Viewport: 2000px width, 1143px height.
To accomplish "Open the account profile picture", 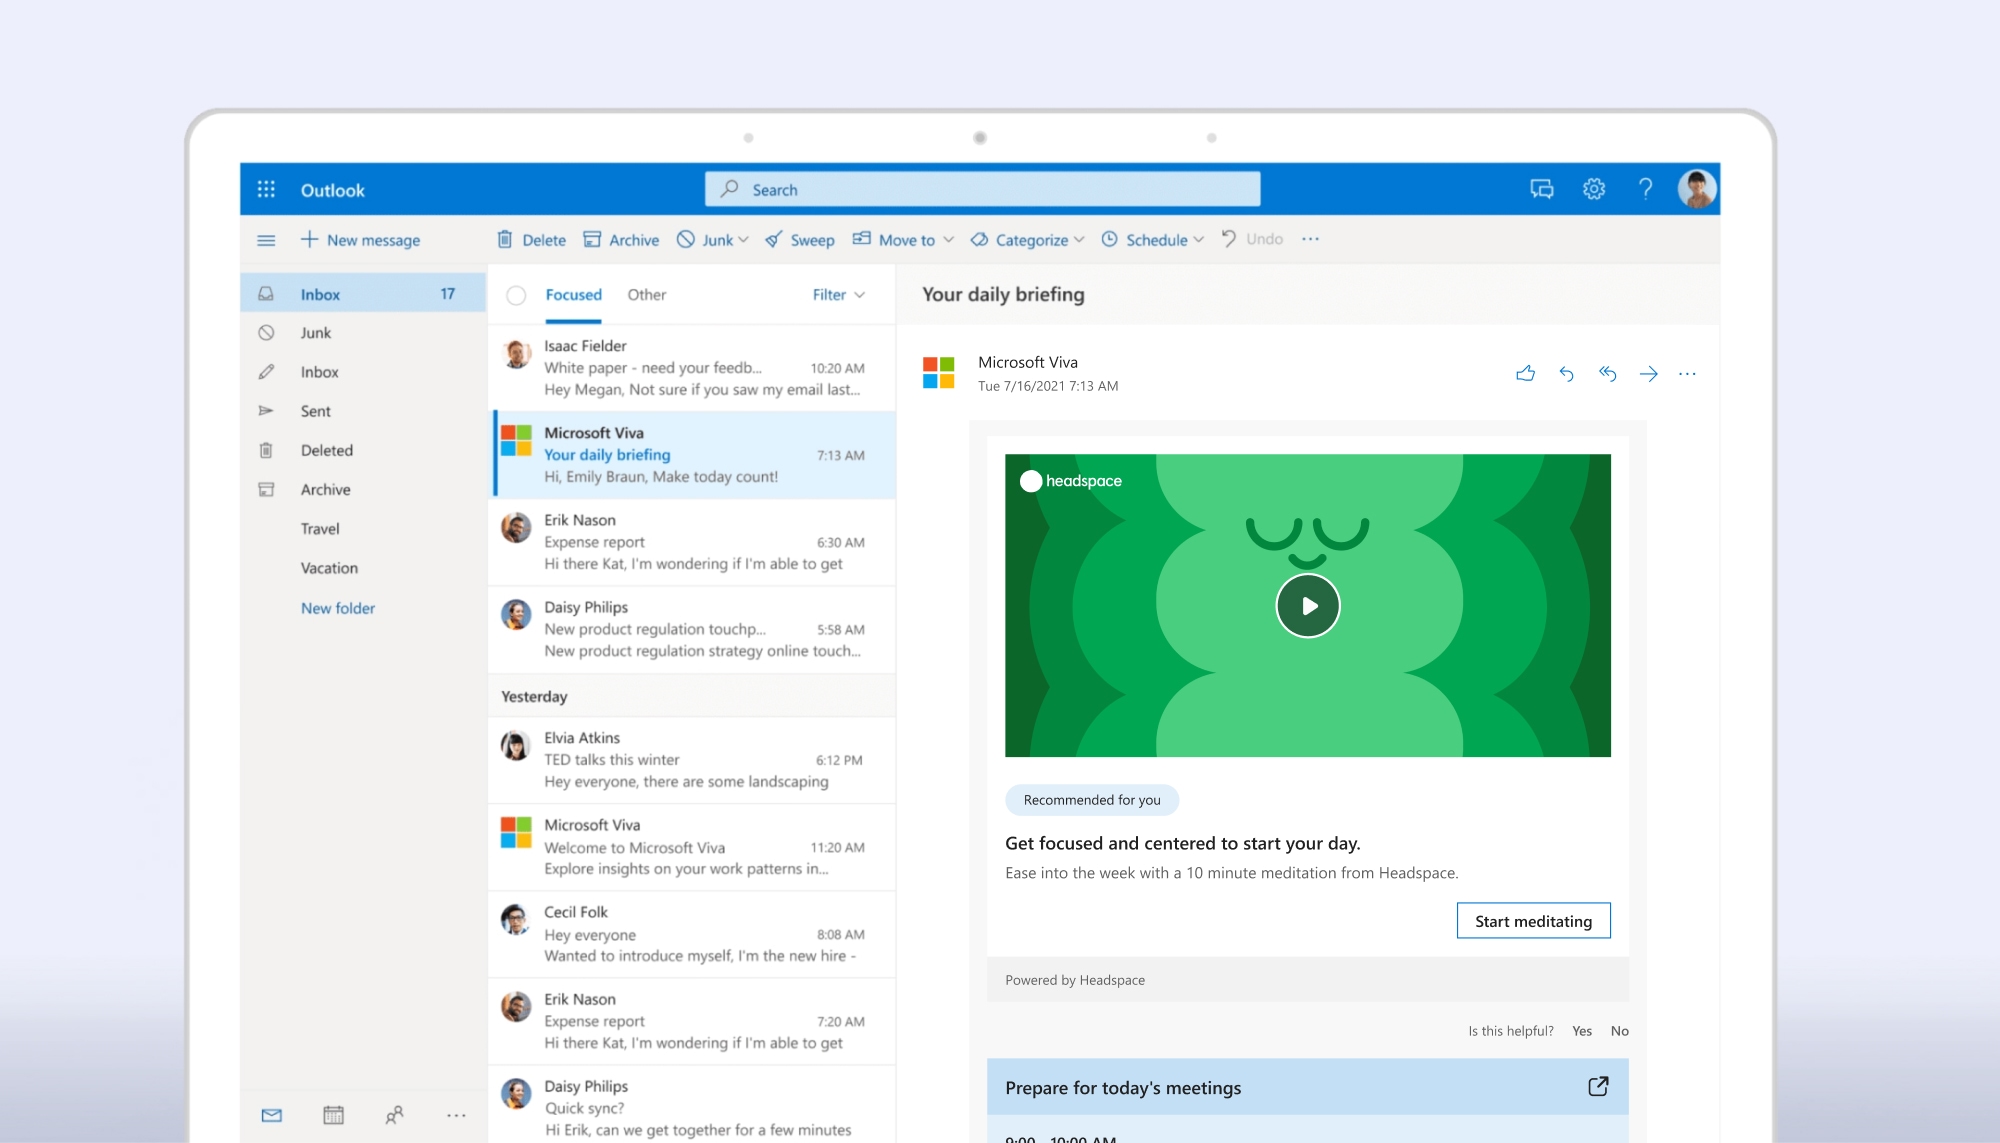I will [1697, 189].
